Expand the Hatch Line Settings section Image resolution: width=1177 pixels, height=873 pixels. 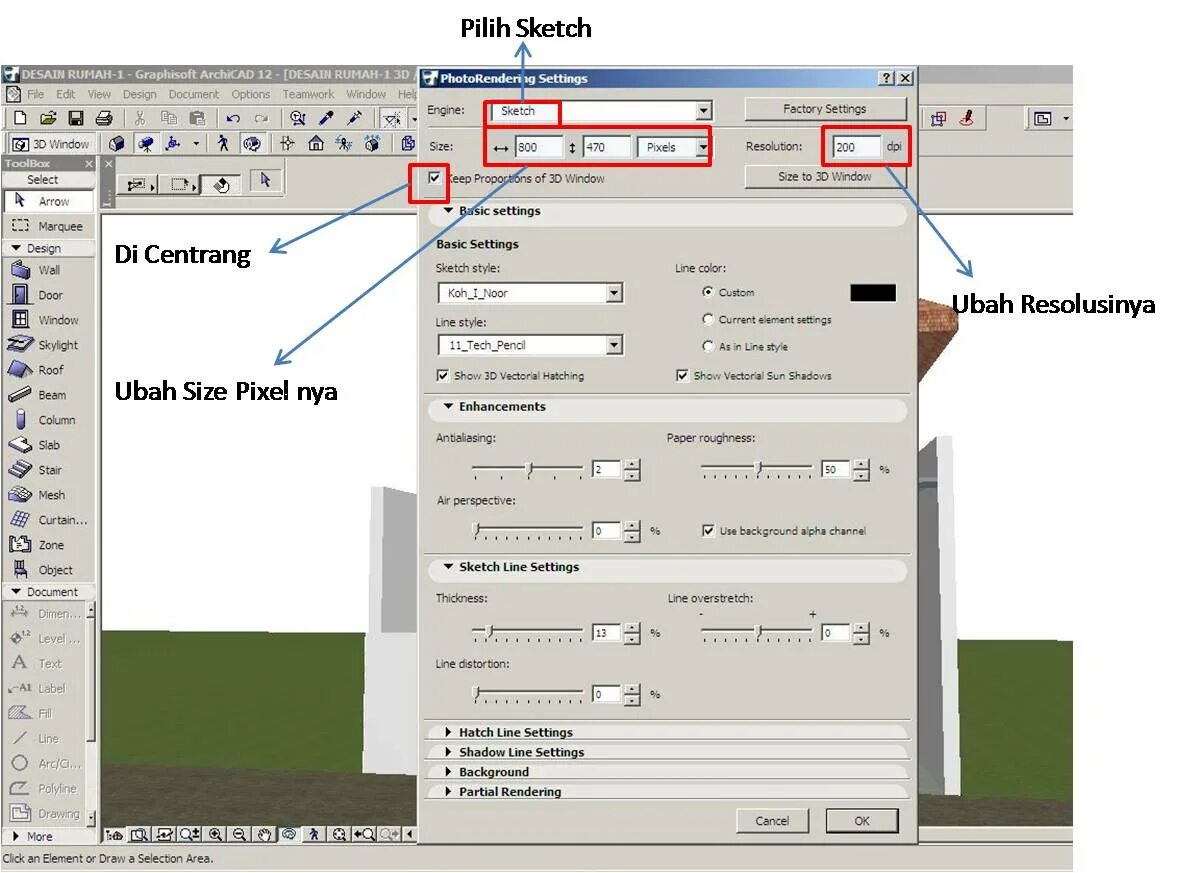click(448, 732)
